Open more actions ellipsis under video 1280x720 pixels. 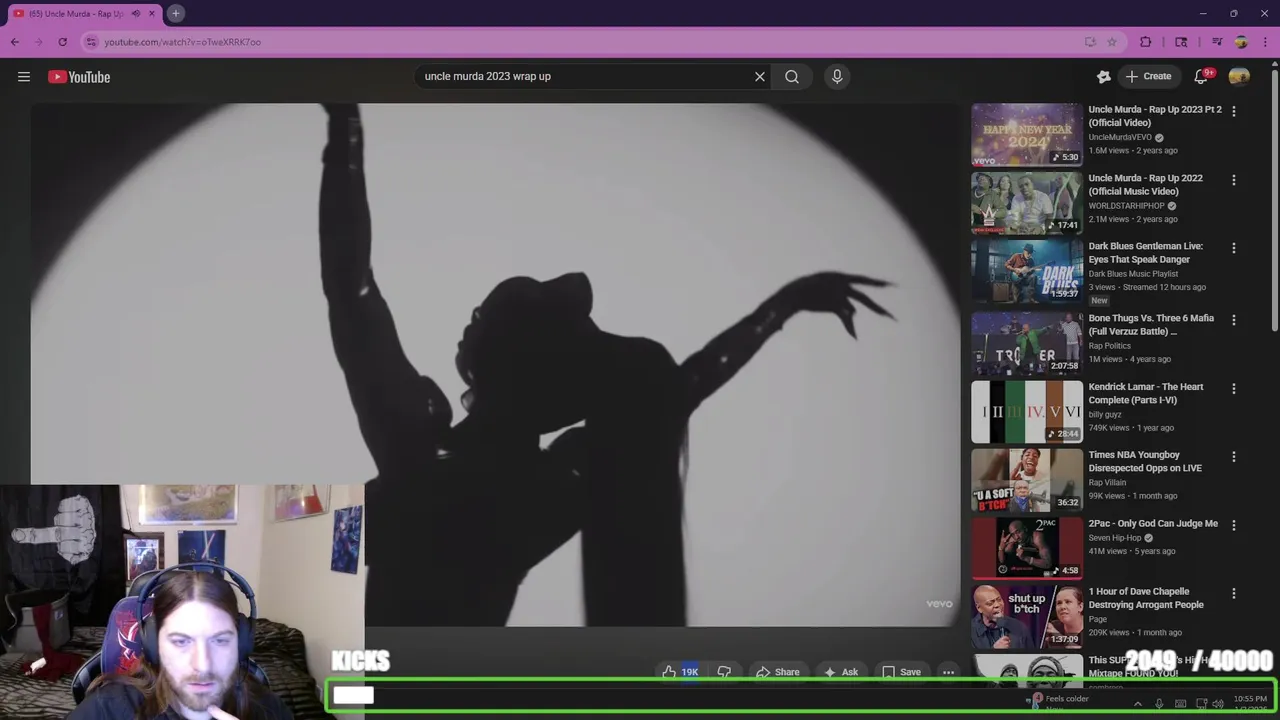click(x=948, y=672)
